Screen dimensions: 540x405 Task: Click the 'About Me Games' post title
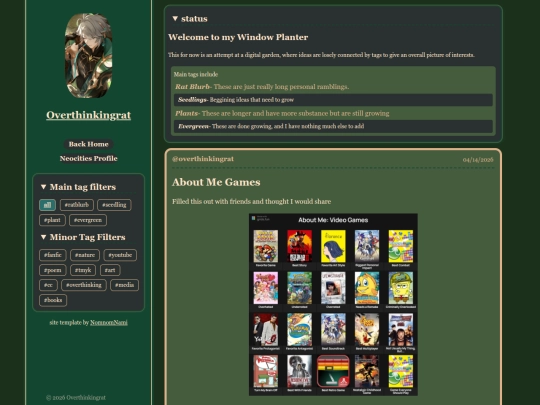pyautogui.click(x=216, y=182)
